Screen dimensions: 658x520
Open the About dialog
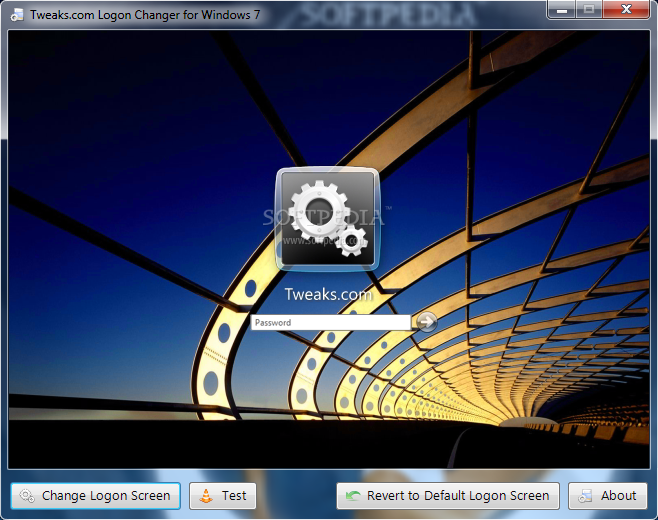coord(608,496)
